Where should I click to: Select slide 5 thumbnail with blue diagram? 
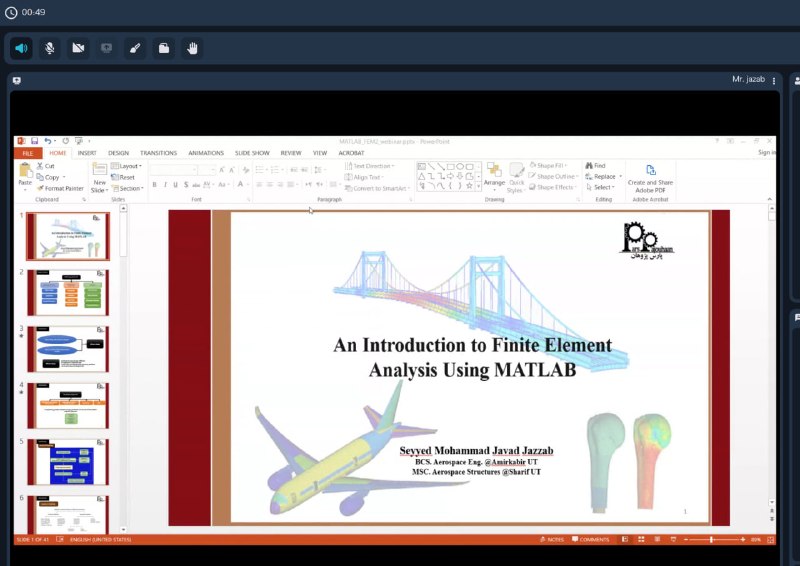point(68,462)
